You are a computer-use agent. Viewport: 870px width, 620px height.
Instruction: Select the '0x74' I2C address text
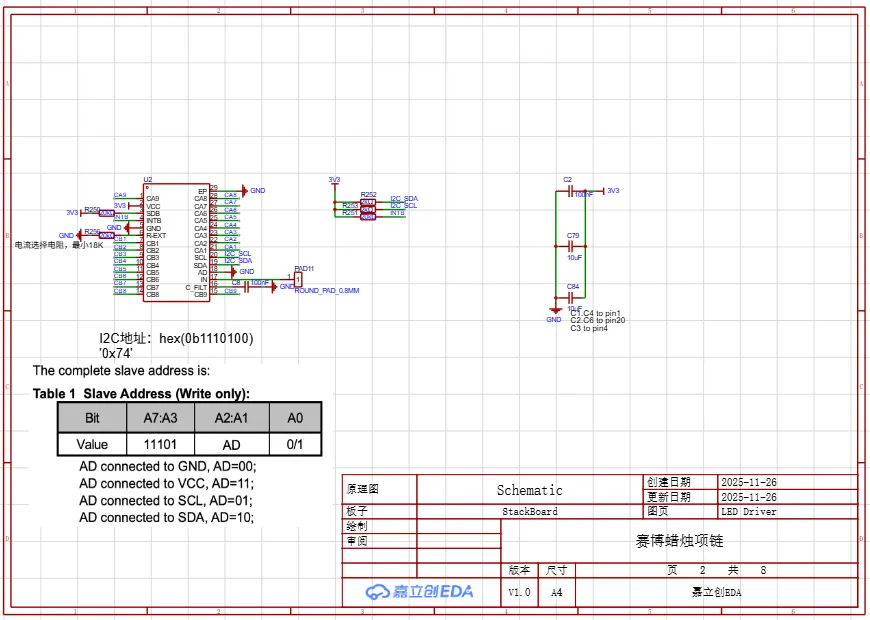(116, 354)
